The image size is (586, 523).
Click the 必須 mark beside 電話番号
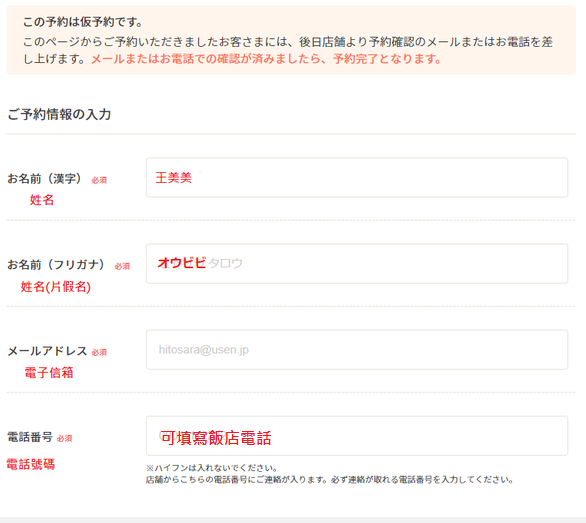(64, 438)
